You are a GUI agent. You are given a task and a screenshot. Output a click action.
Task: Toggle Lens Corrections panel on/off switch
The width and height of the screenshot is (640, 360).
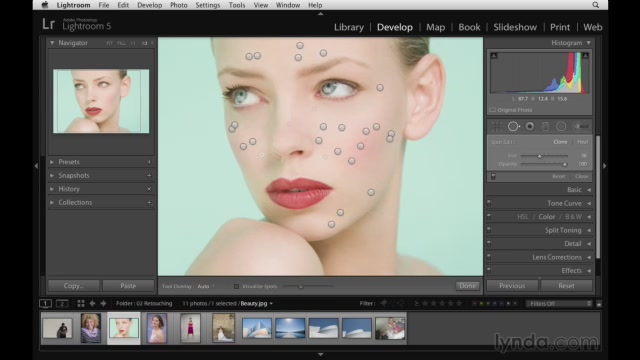click(x=489, y=257)
